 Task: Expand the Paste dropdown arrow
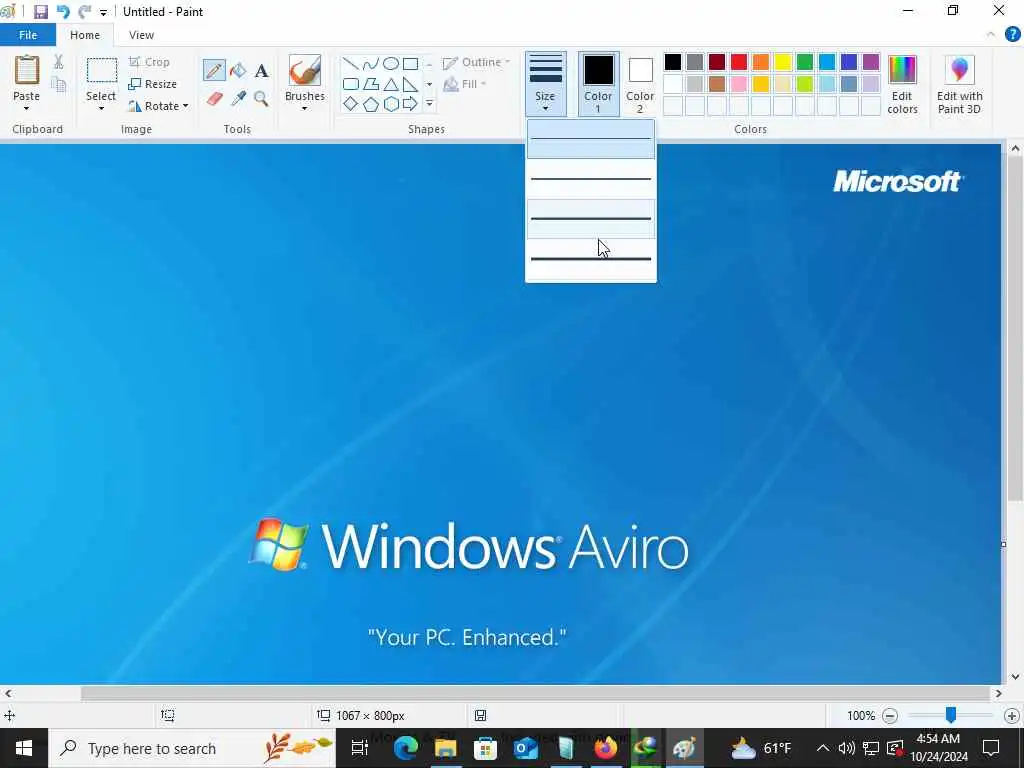point(27,108)
